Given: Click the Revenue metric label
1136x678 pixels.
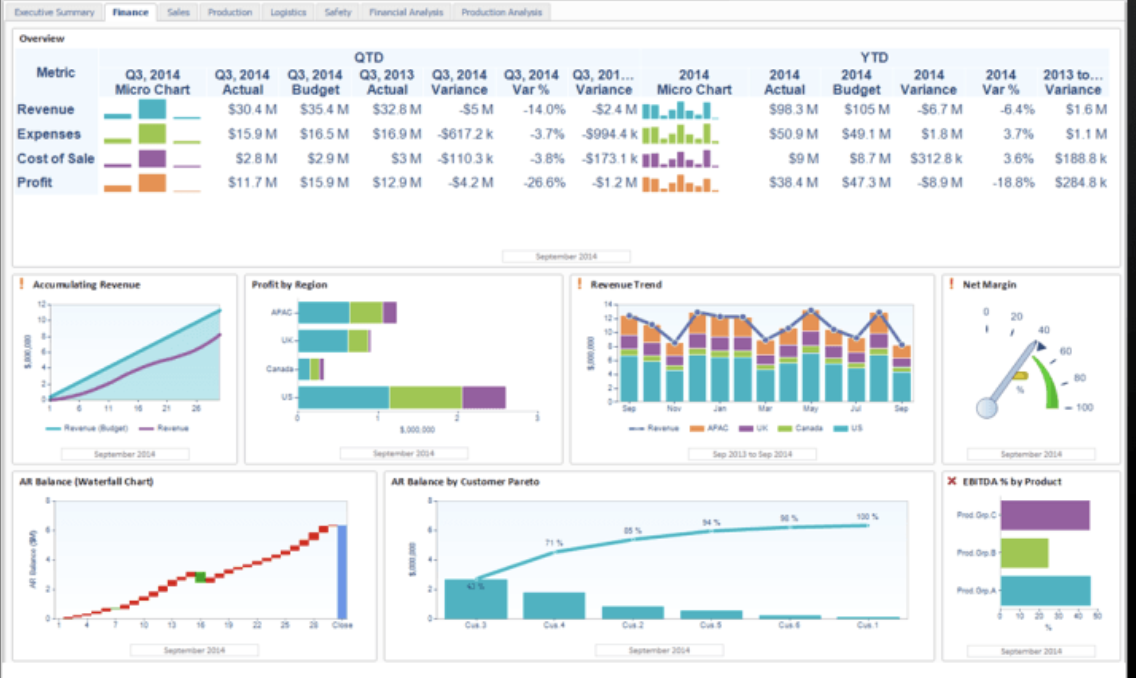Looking at the screenshot, I should tap(46, 109).
